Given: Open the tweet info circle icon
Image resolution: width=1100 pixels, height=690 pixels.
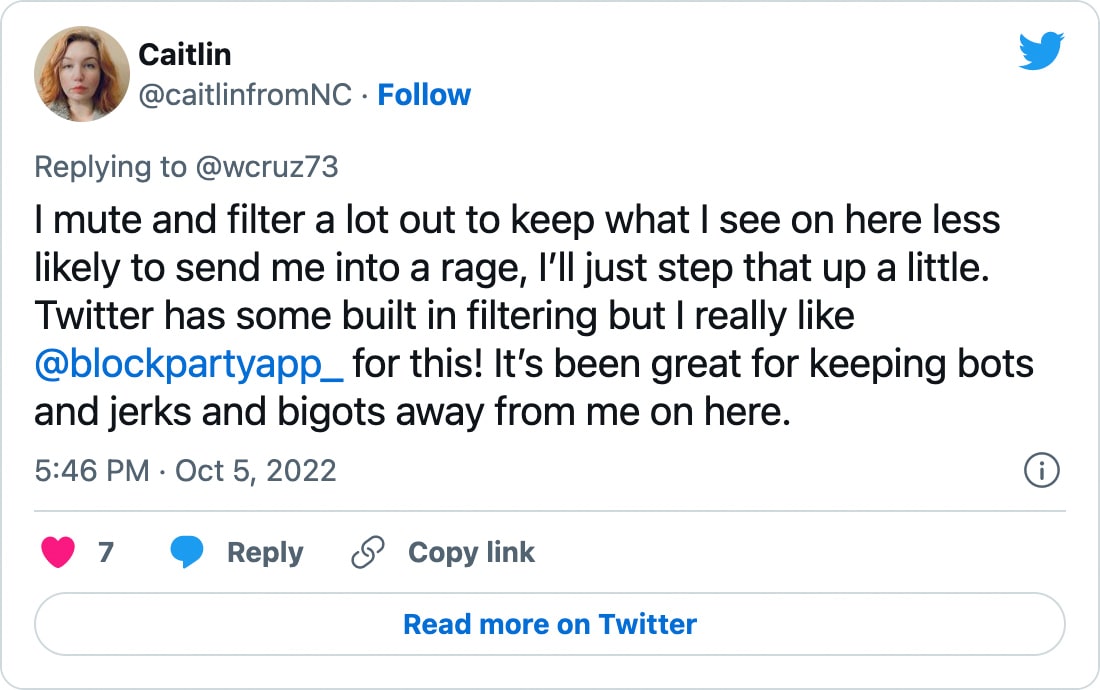Looking at the screenshot, I should point(1042,470).
